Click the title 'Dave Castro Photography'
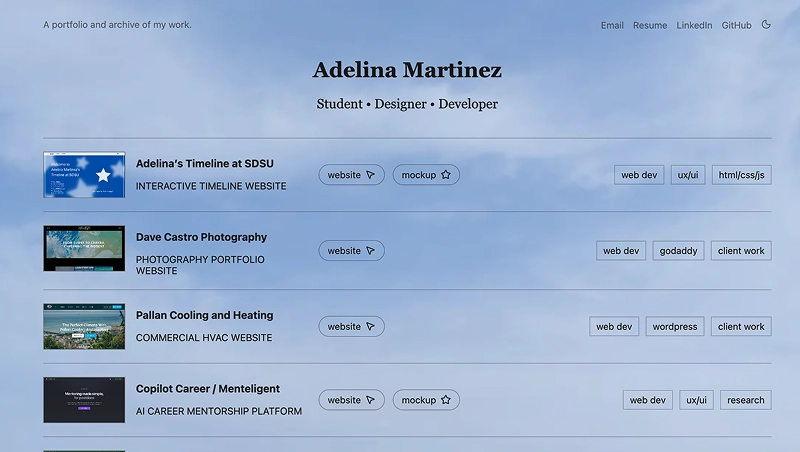 tap(201, 237)
